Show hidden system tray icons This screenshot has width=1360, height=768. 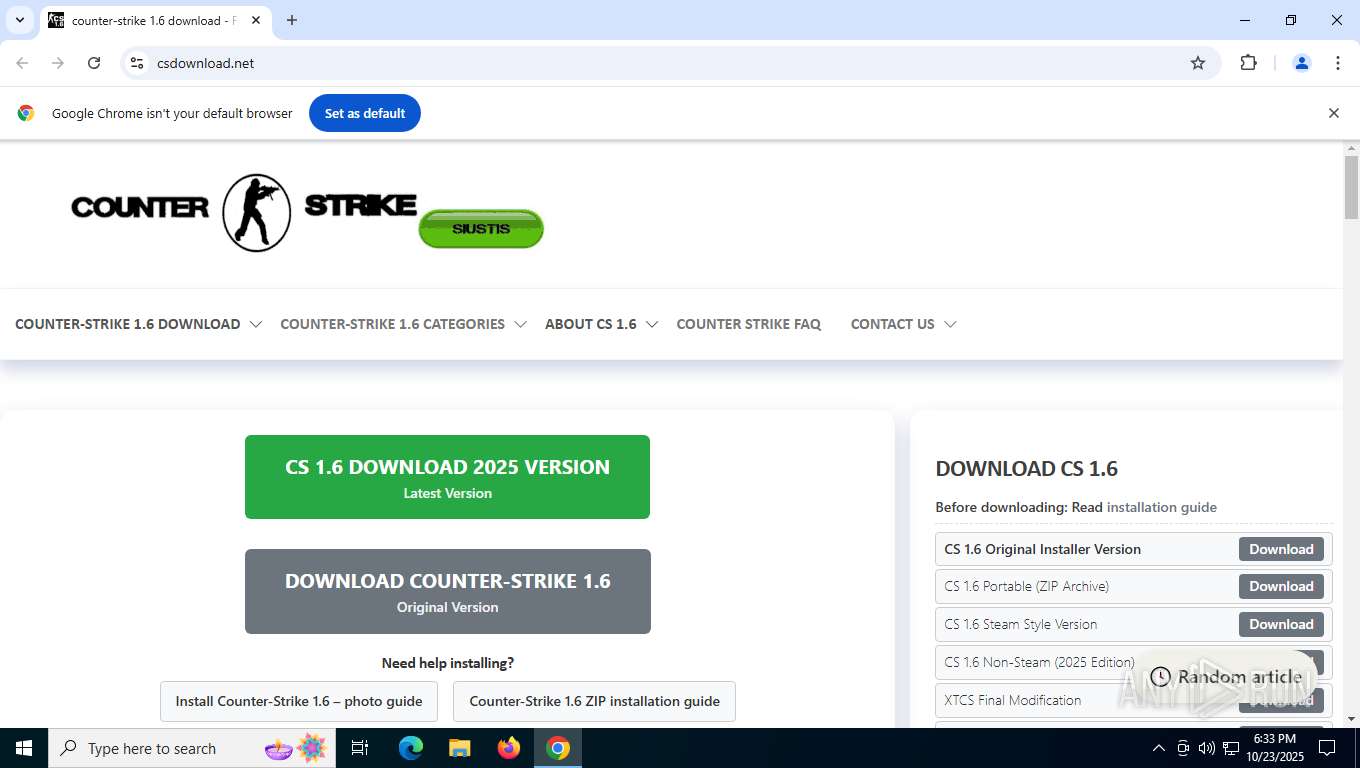pos(1159,748)
